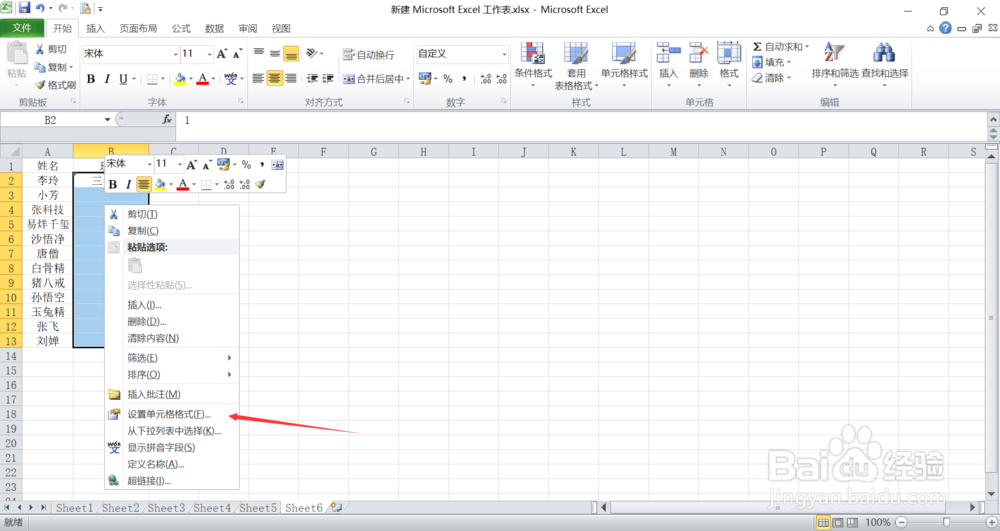Click merge and center icon on mini toolbar
Image resolution: width=1000 pixels, height=531 pixels.
[x=277, y=165]
